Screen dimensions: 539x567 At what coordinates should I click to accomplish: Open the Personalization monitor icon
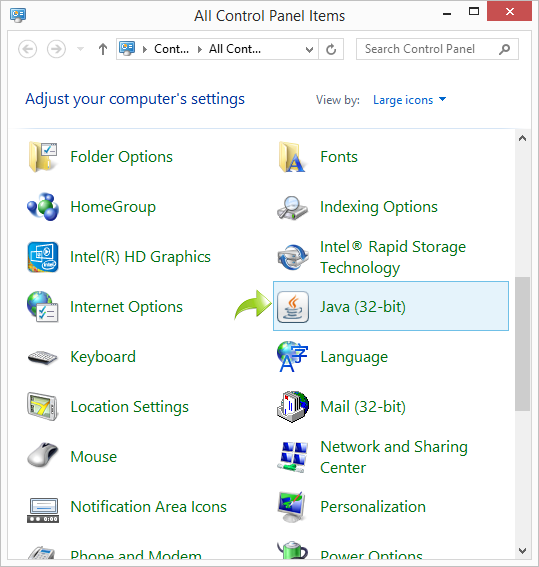tap(291, 507)
